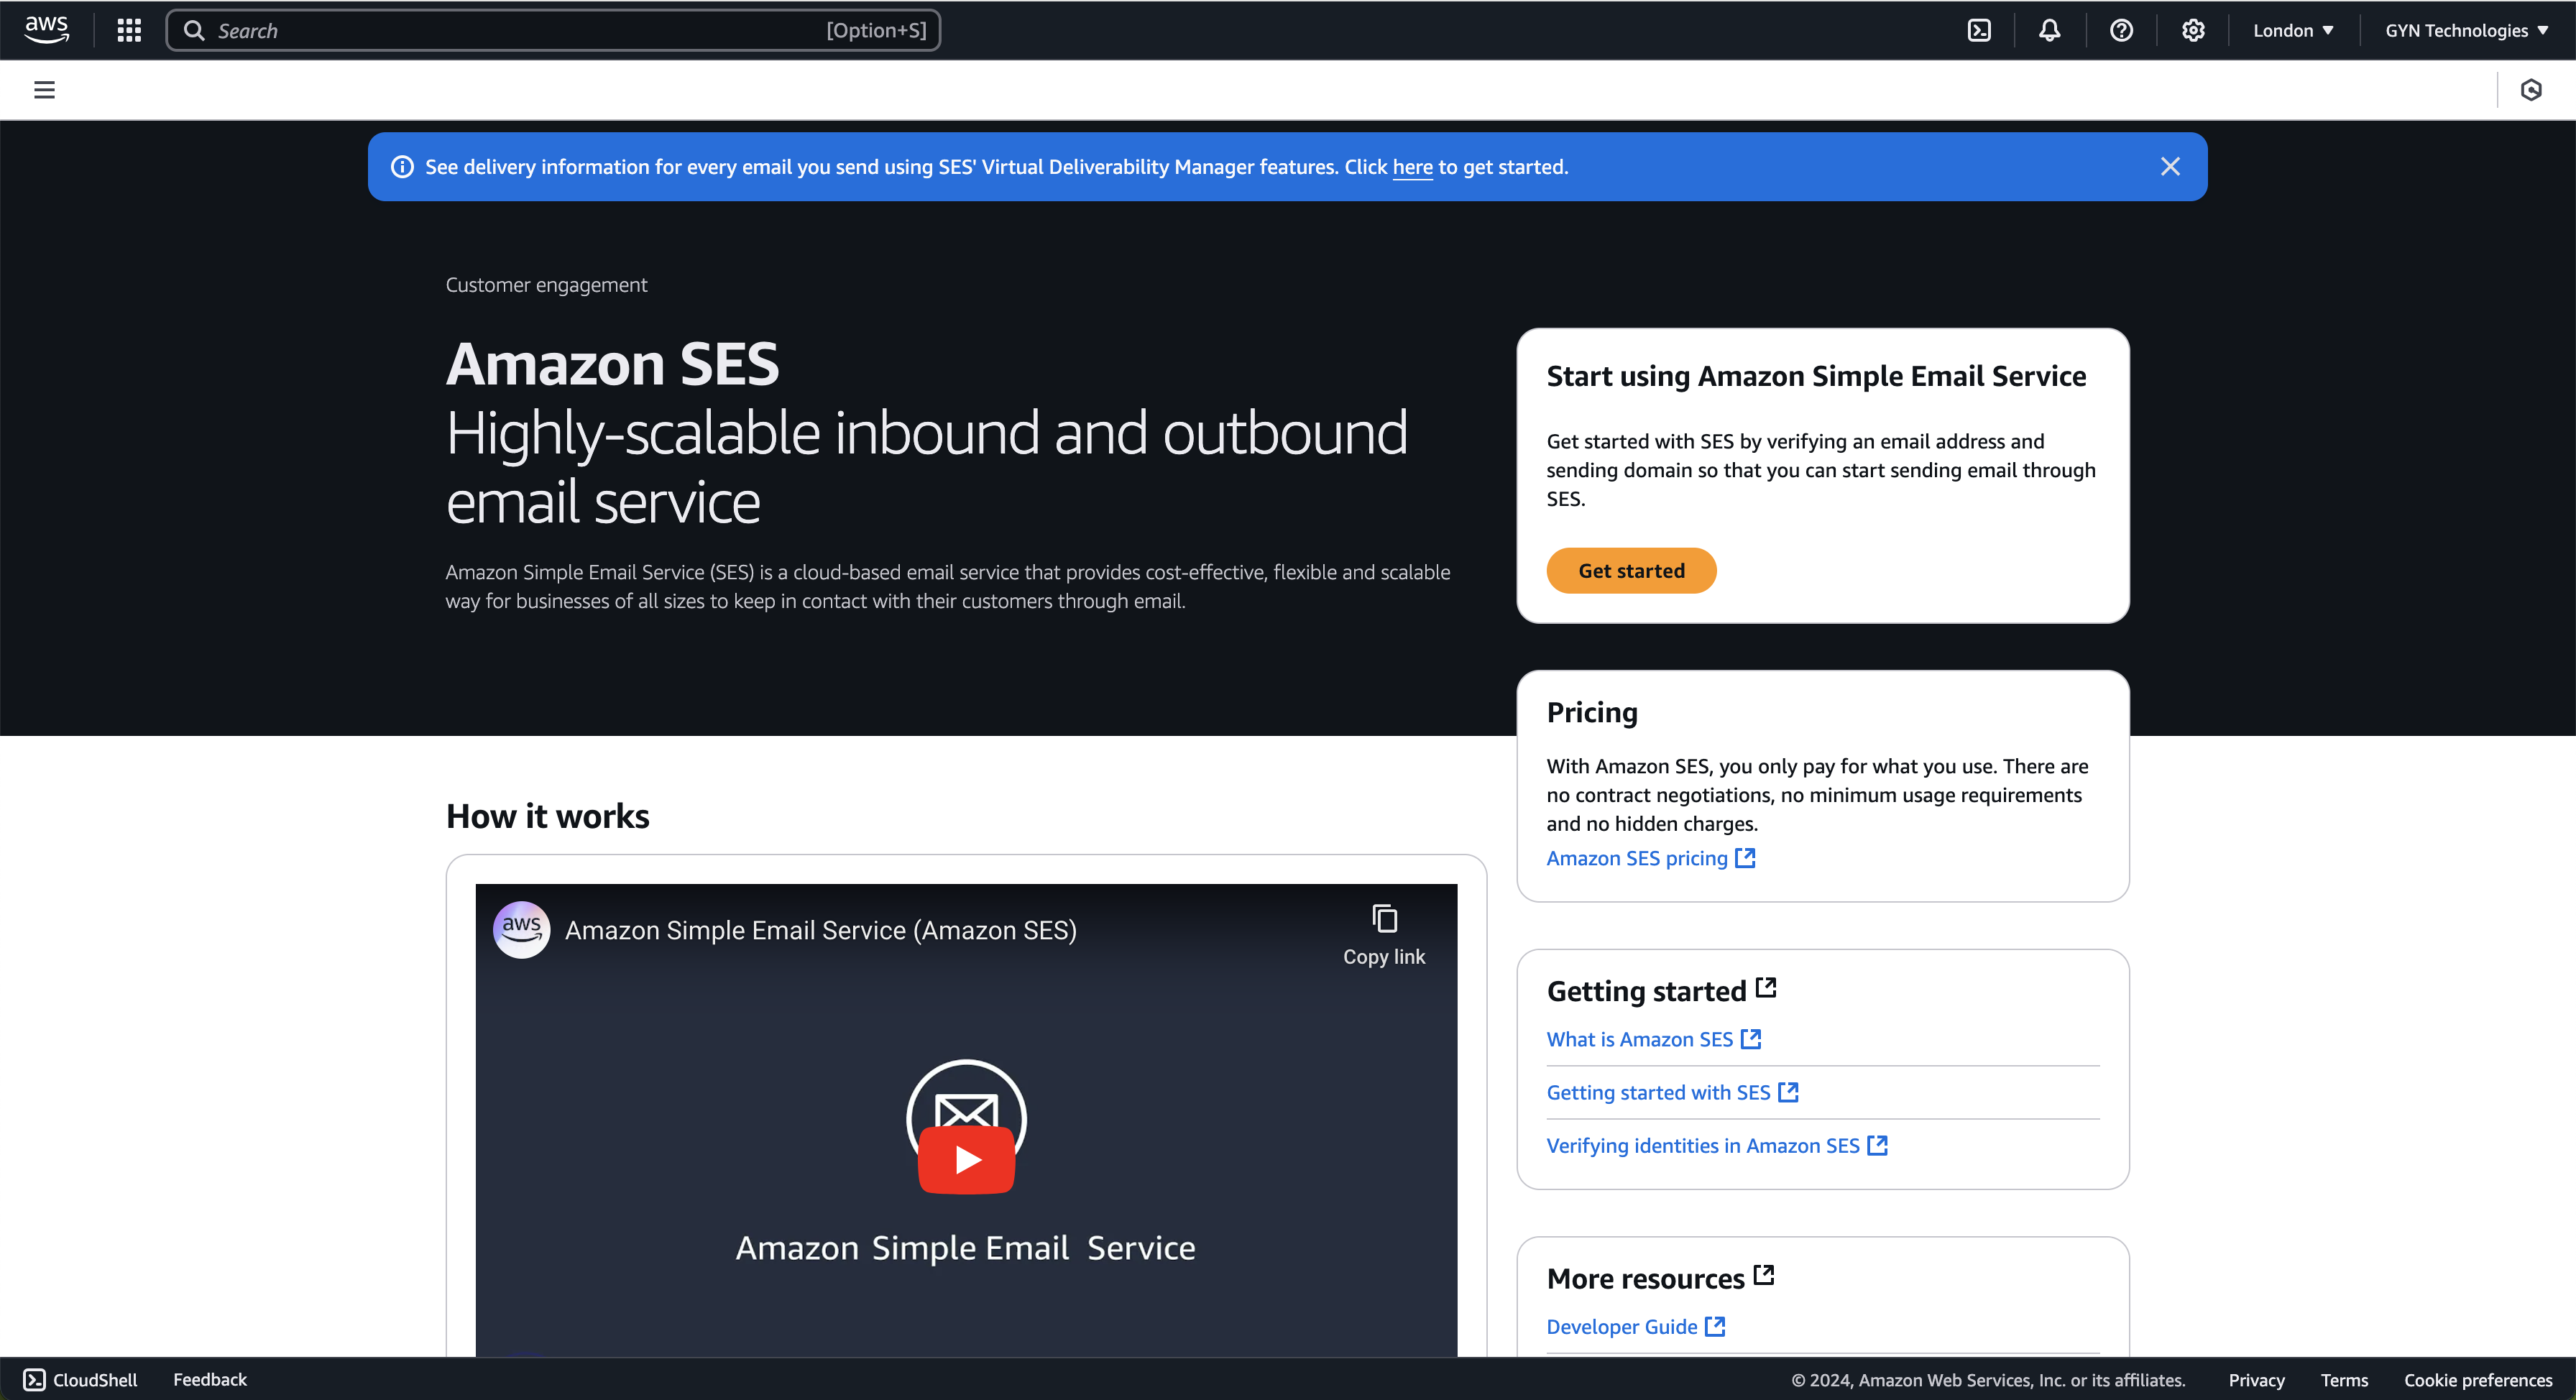Open the Help support icon
The width and height of the screenshot is (2576, 1400).
click(2122, 29)
